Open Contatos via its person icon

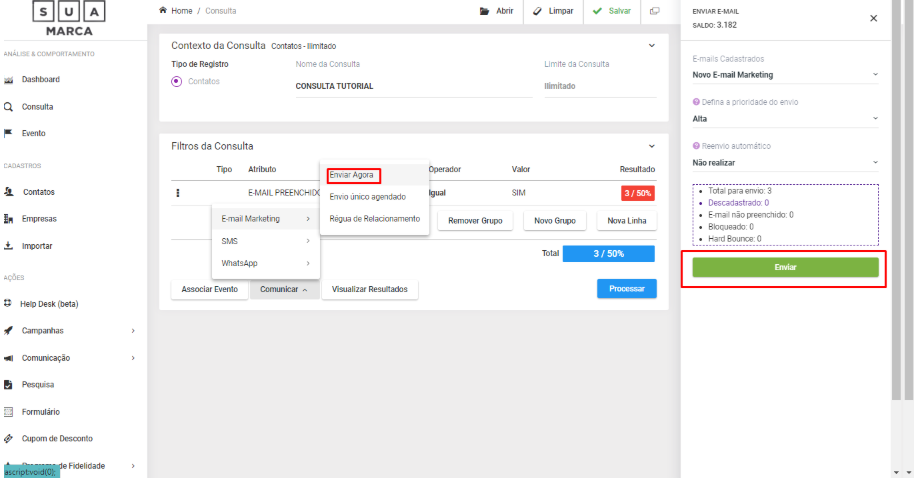9,192
